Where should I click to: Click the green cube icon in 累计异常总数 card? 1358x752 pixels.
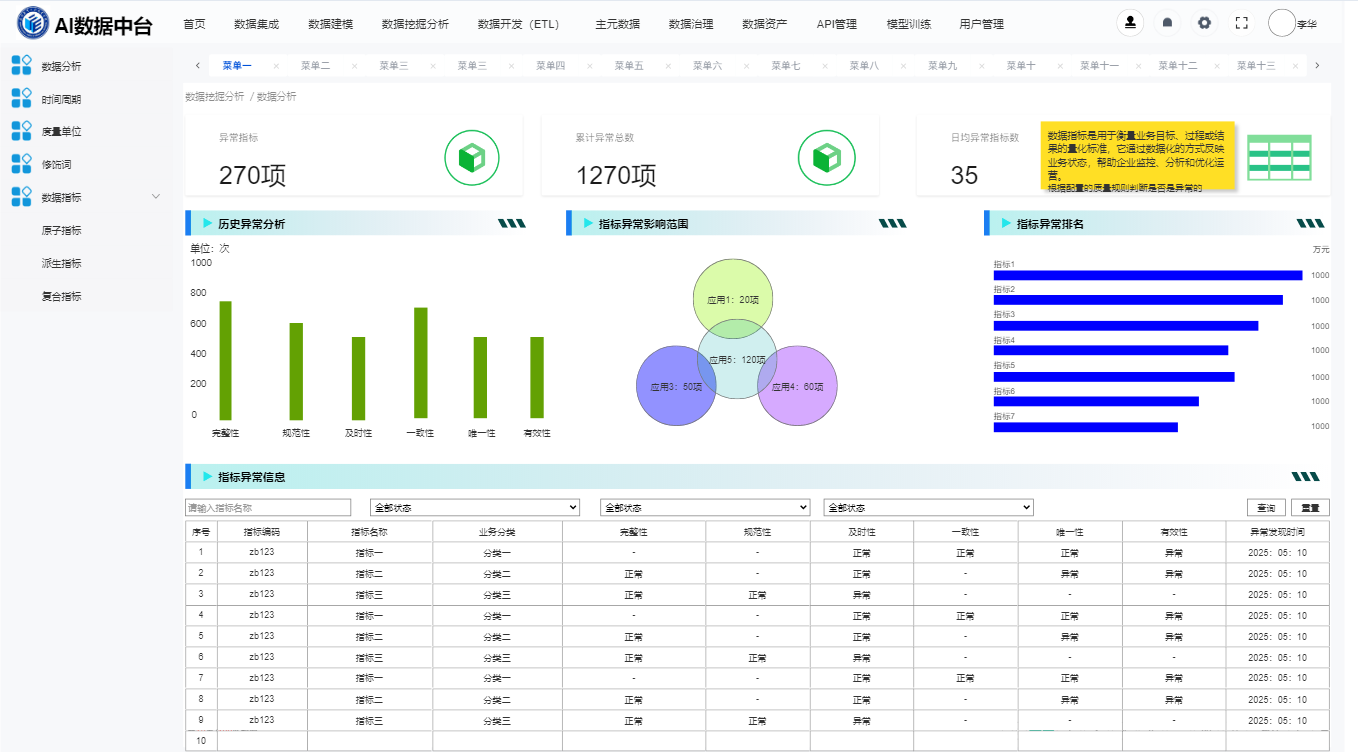(826, 158)
